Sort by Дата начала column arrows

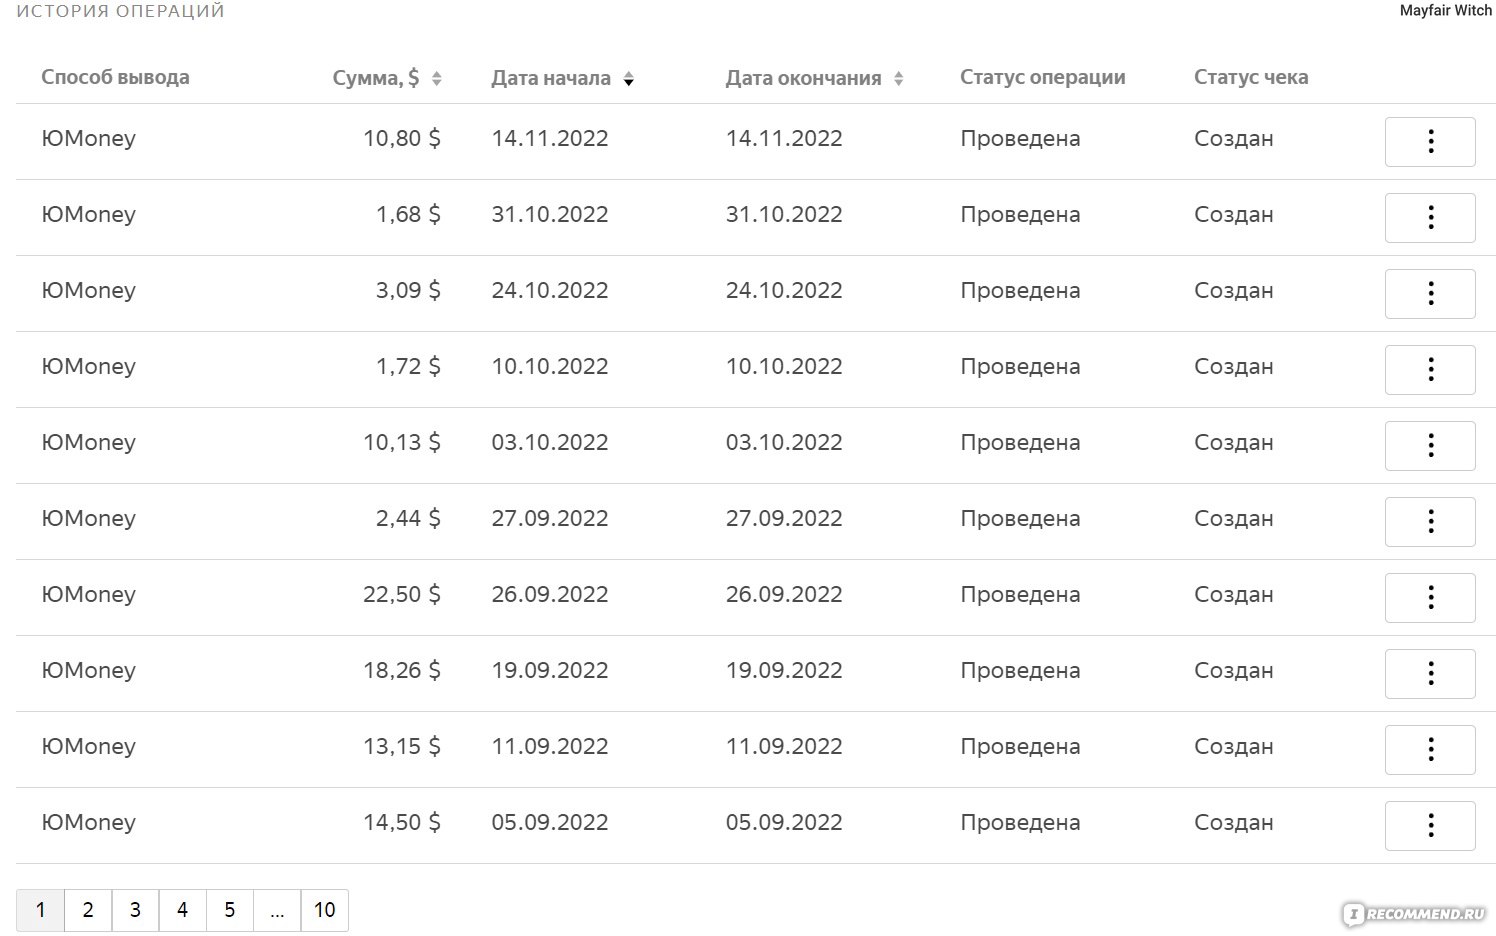click(628, 79)
